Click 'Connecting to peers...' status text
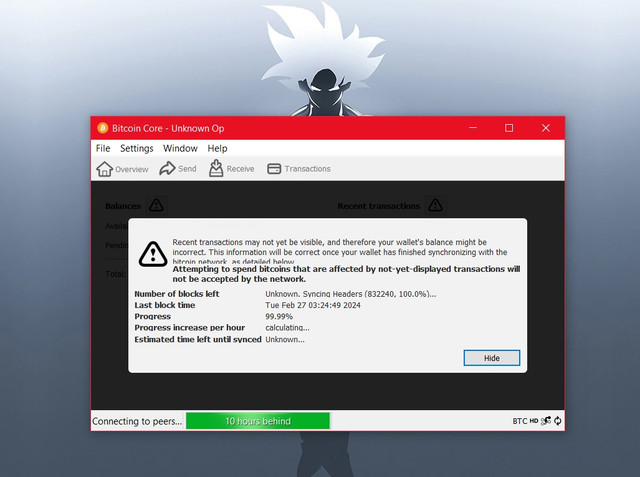 point(137,421)
